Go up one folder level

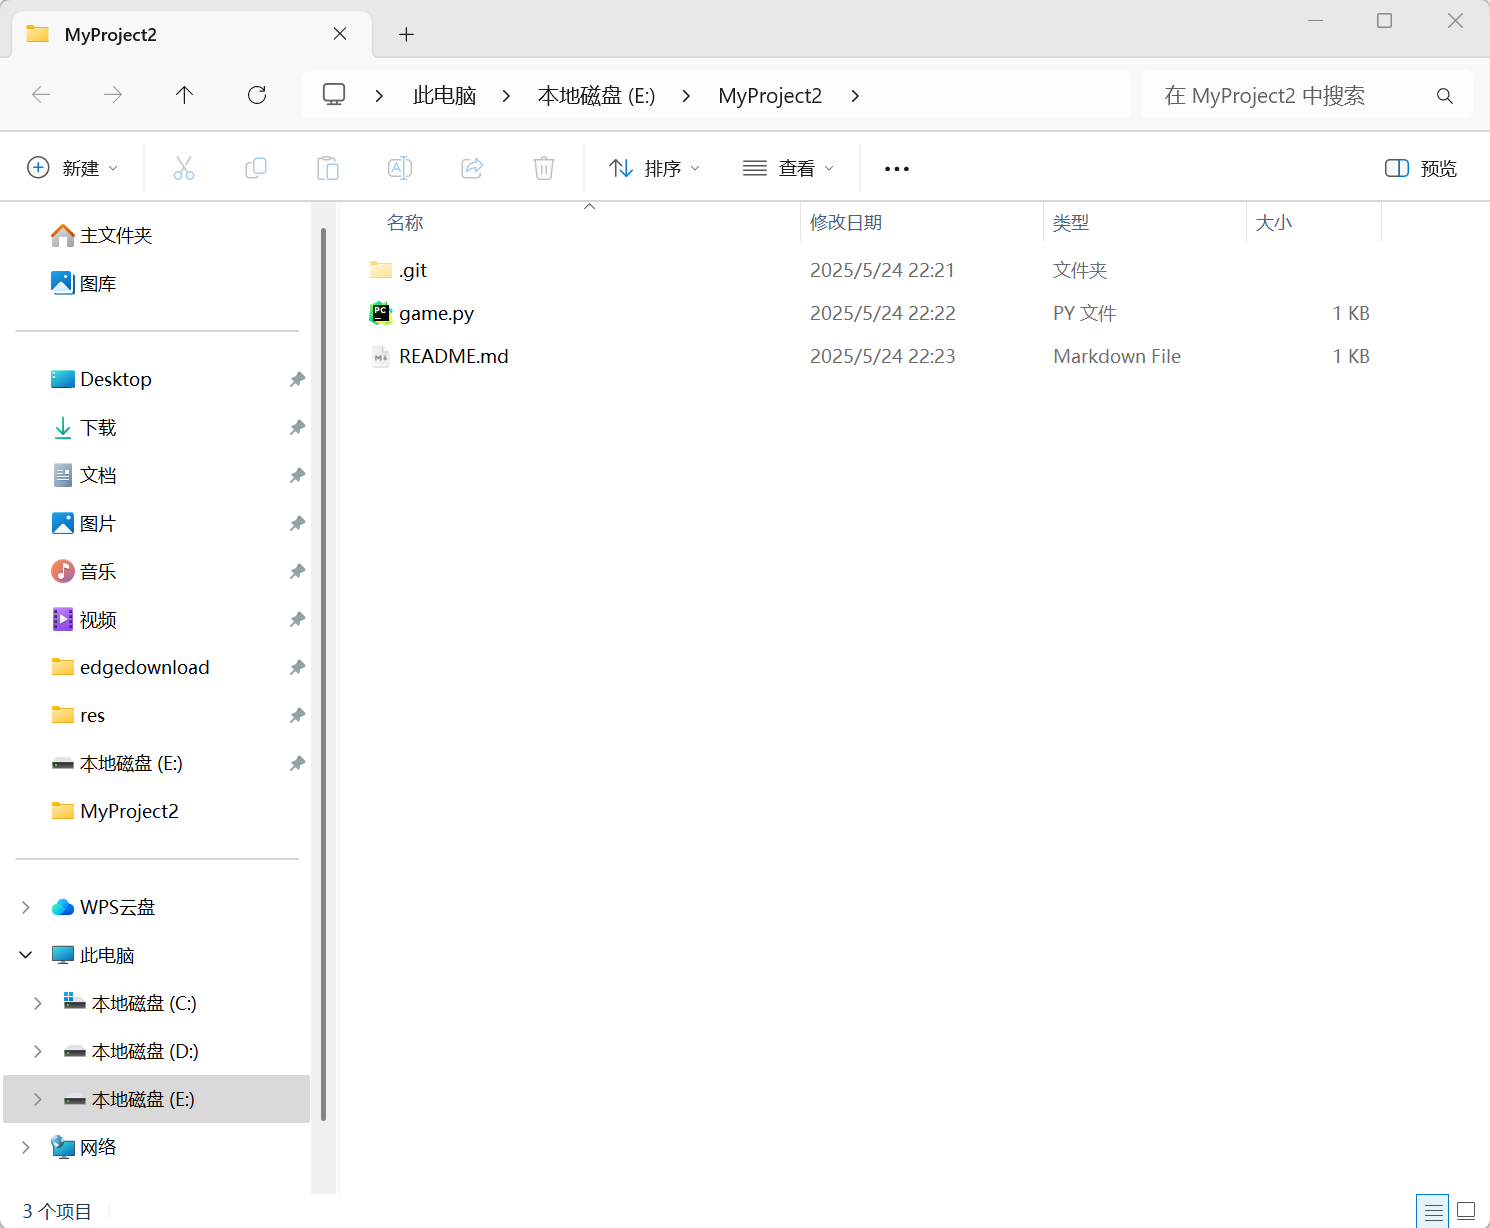[x=184, y=95]
